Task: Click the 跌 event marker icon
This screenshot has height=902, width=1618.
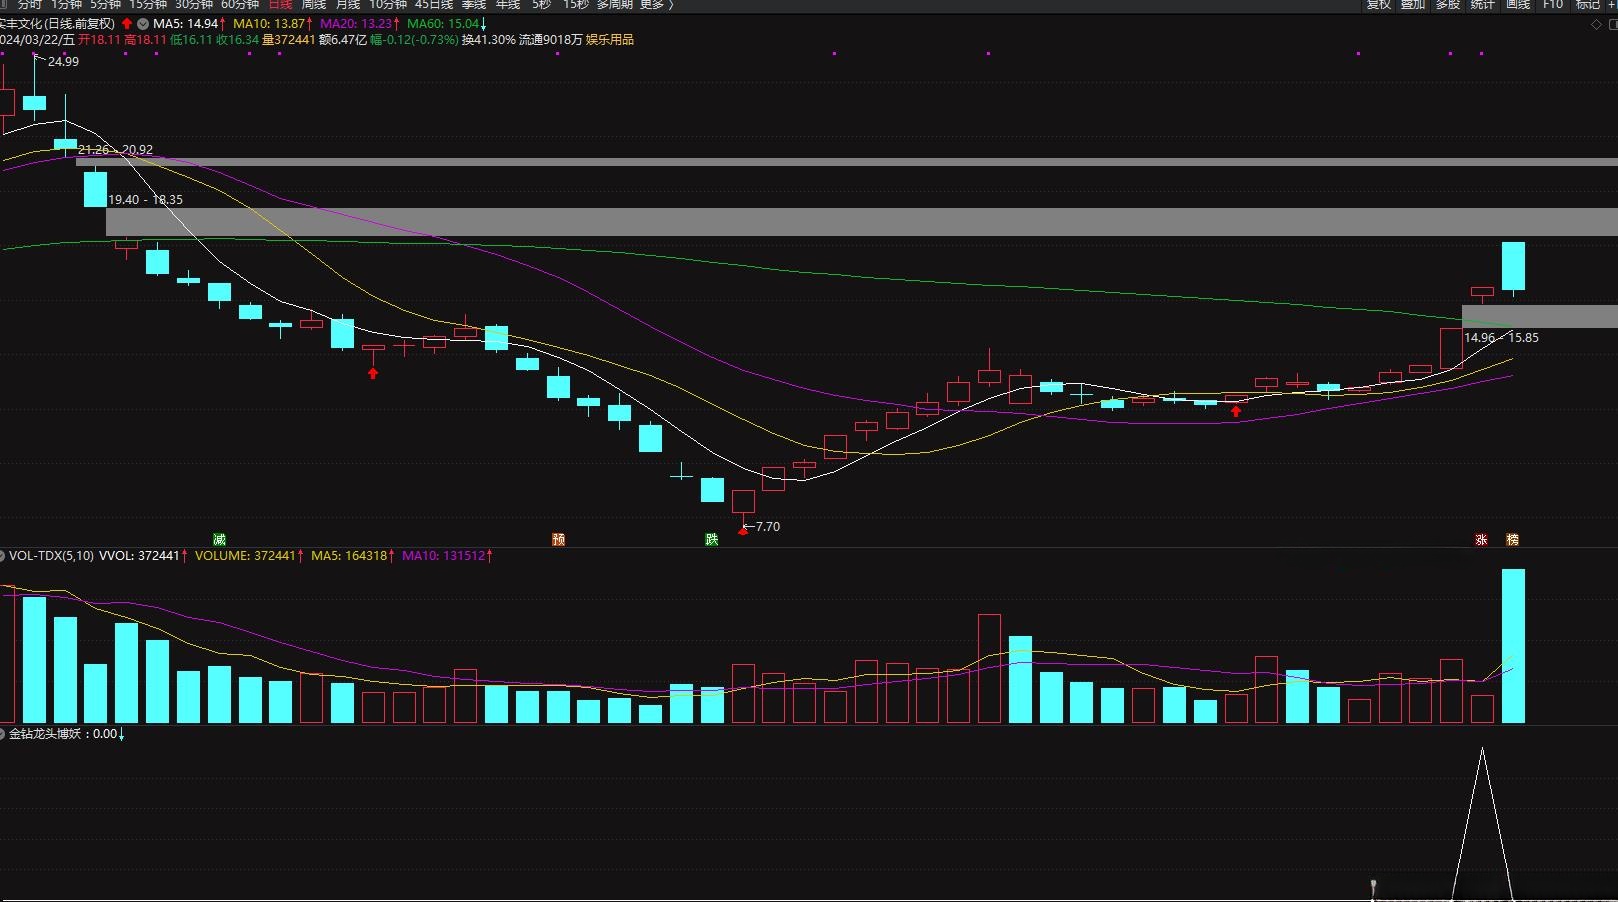Action: coord(711,540)
